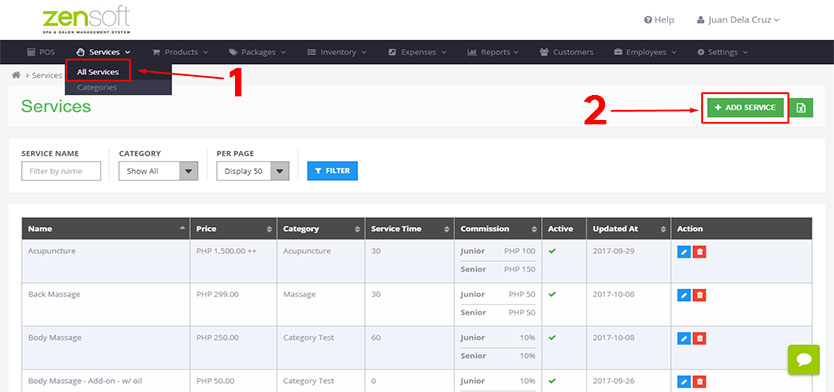834x392 pixels.
Task: Expand the Settings menu
Action: 722,52
